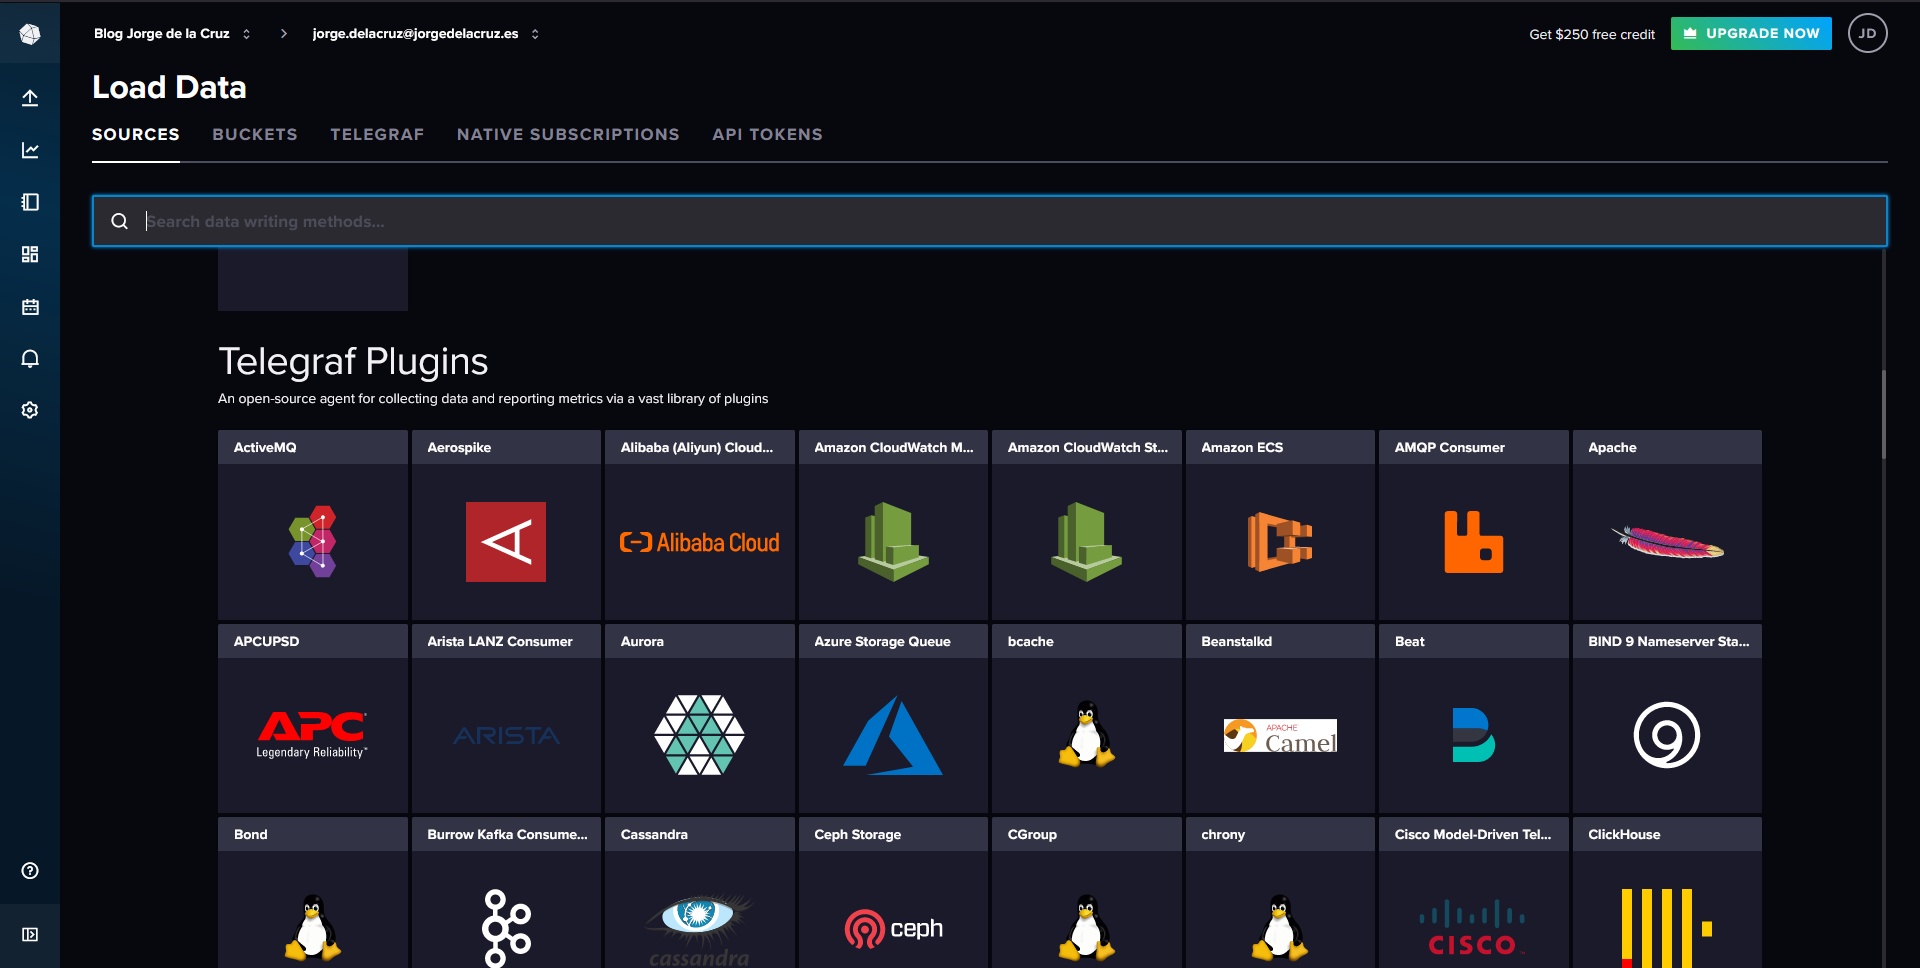This screenshot has height=968, width=1920.
Task: Select the Aurora hexagon logo
Action: tap(700, 735)
